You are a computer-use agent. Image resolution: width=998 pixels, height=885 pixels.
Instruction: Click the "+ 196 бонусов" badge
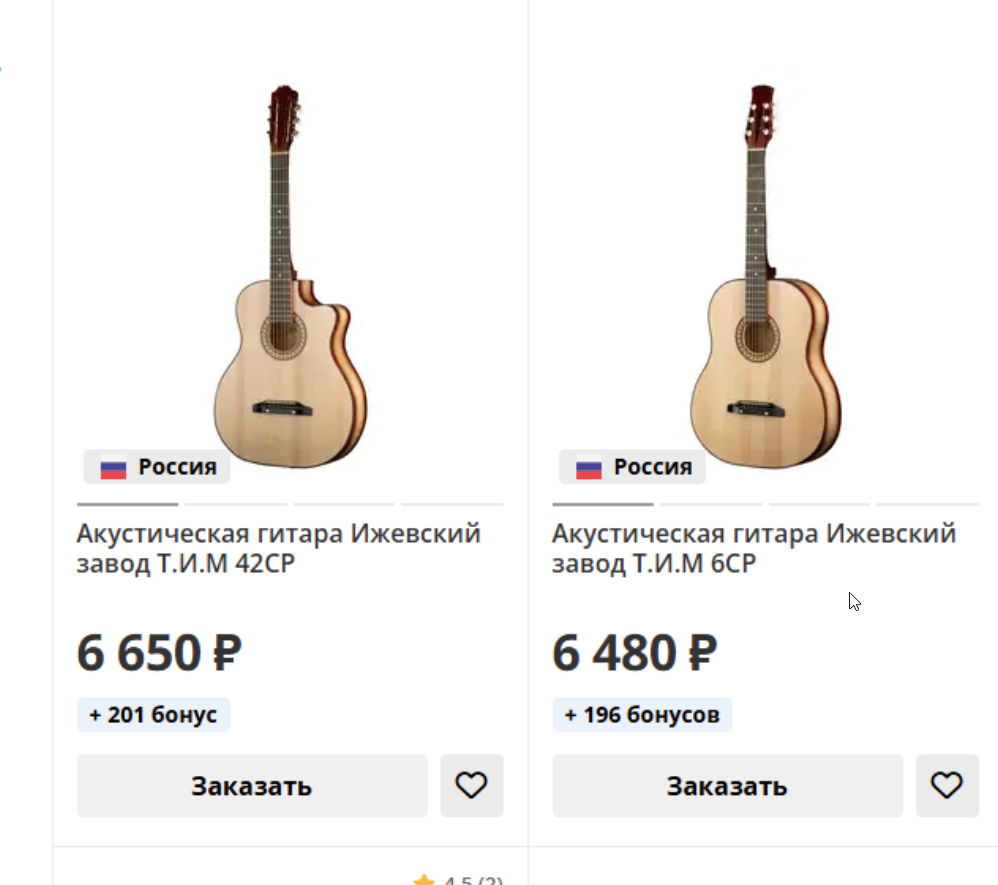pyautogui.click(x=641, y=715)
